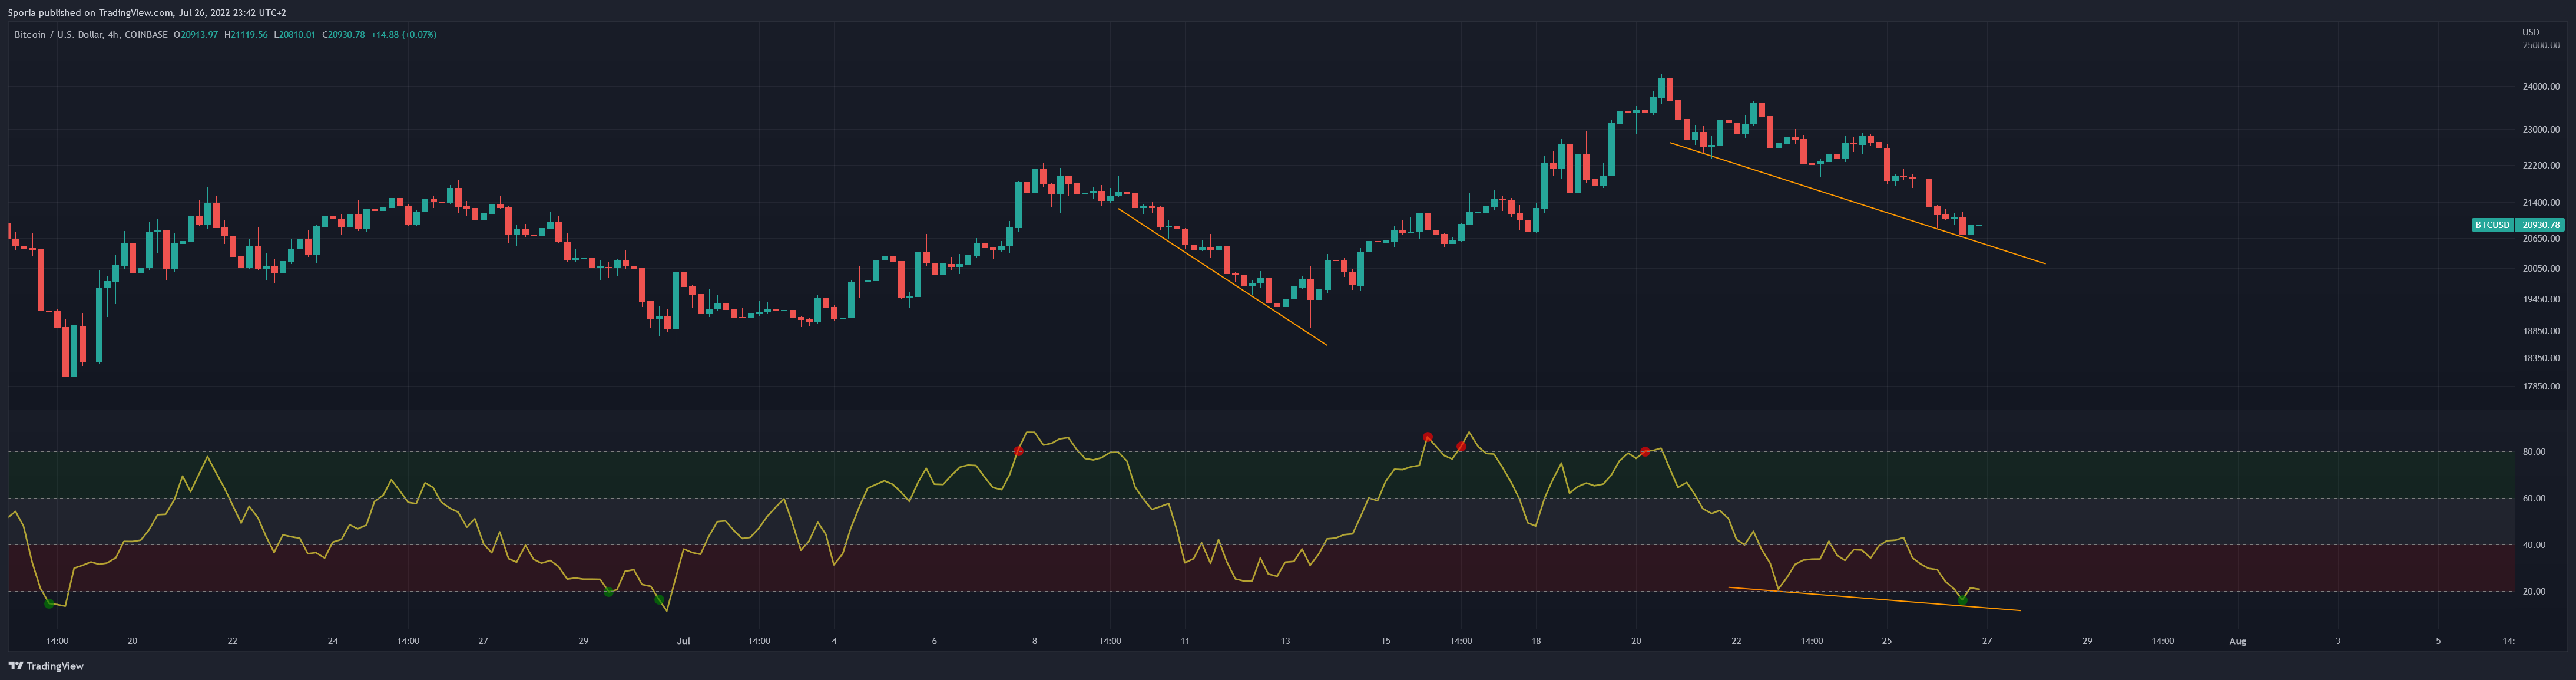
Task: Click the Sporia author name
Action: [22, 13]
